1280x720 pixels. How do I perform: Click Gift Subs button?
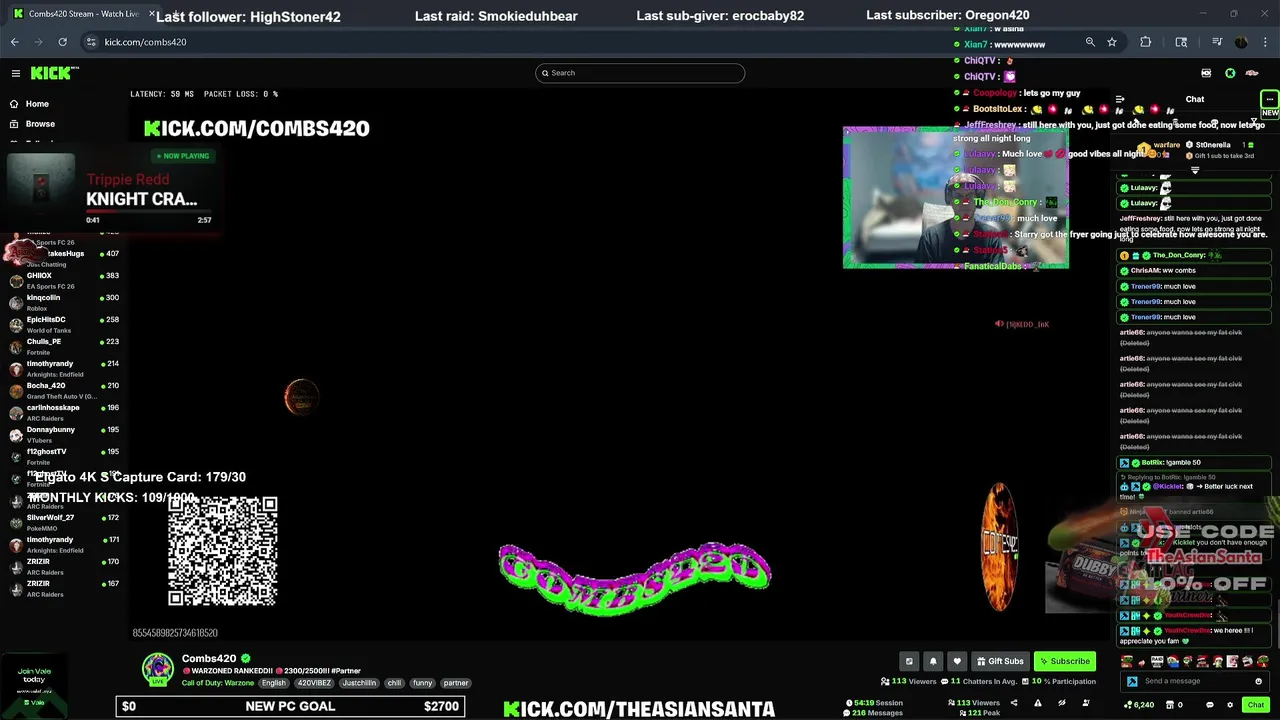1000,661
